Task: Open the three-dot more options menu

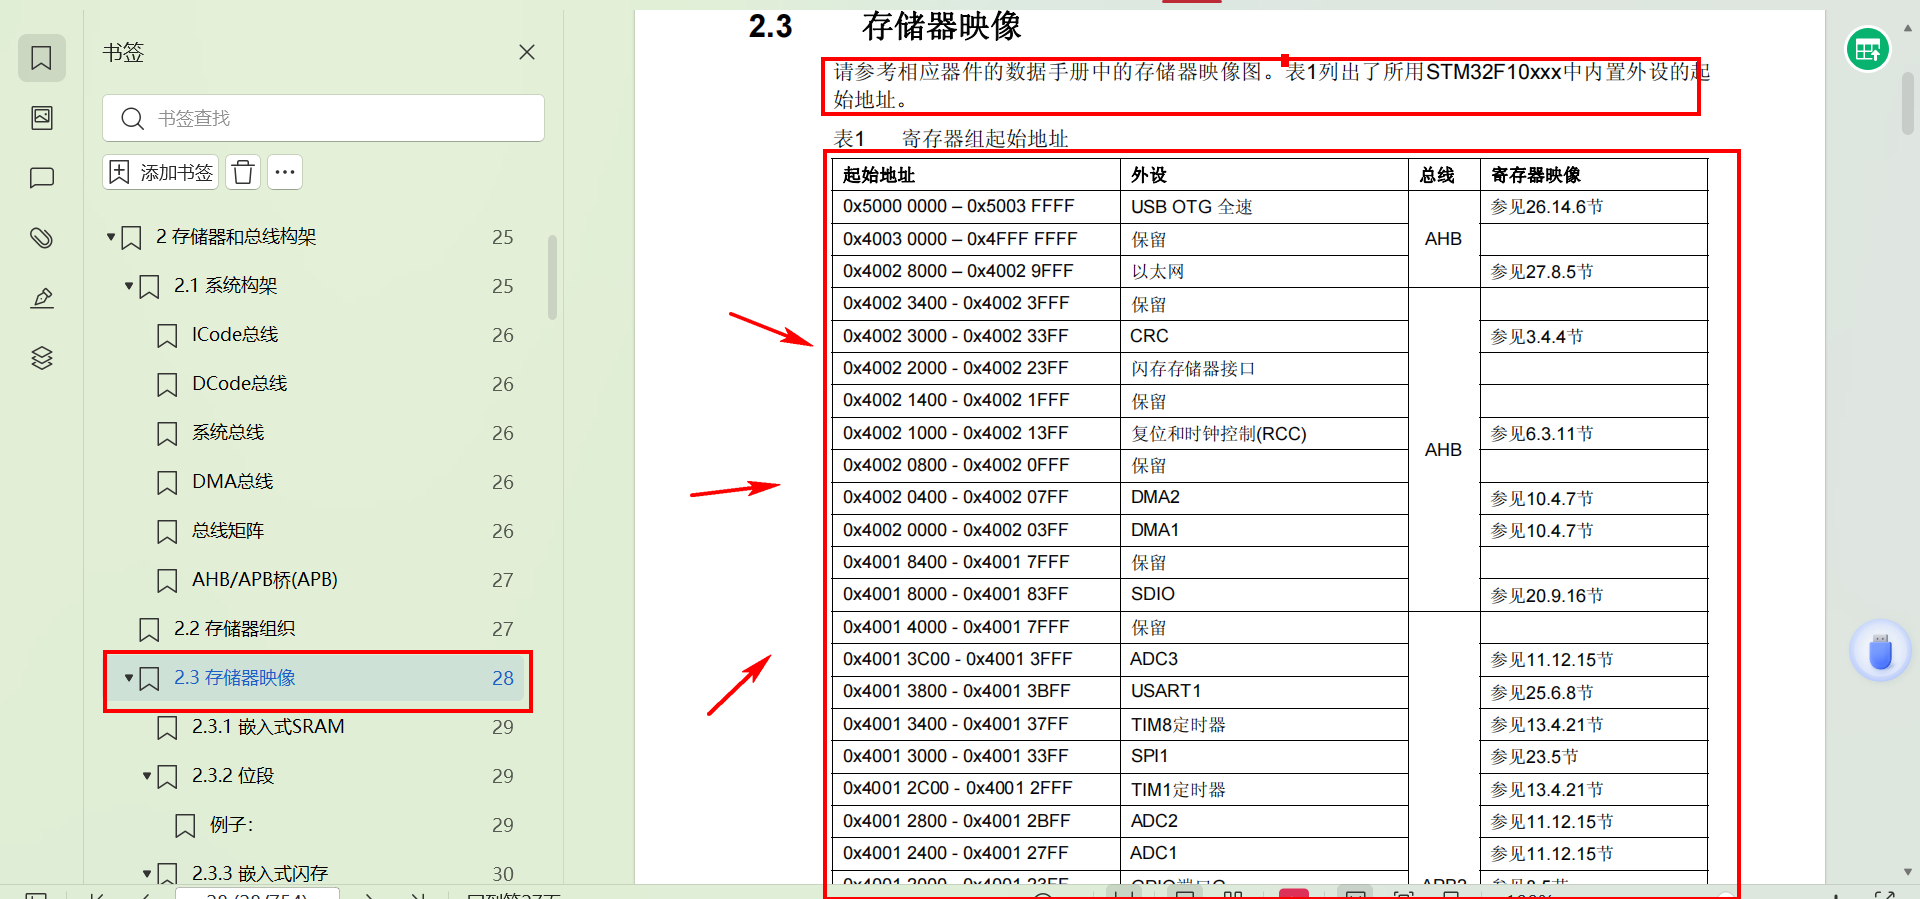Action: (285, 172)
